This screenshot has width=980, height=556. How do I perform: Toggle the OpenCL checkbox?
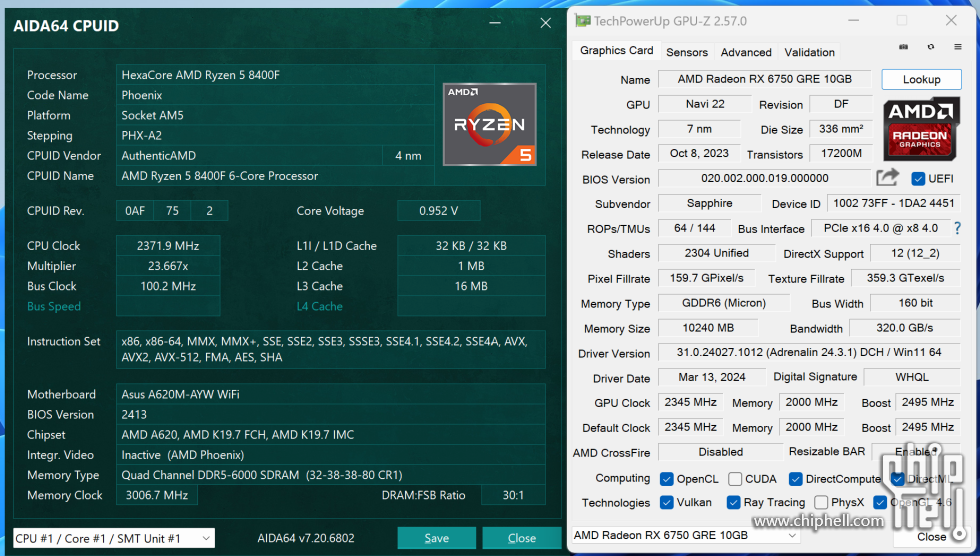point(666,479)
